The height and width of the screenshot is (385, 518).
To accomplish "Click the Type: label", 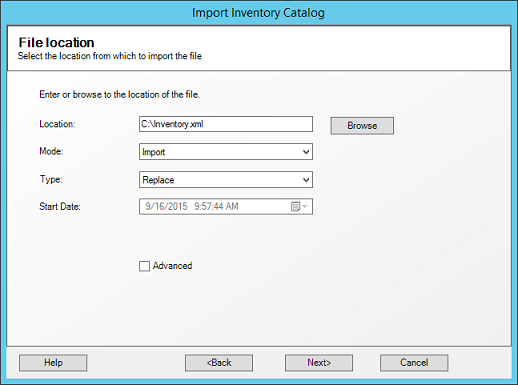I will pos(51,179).
